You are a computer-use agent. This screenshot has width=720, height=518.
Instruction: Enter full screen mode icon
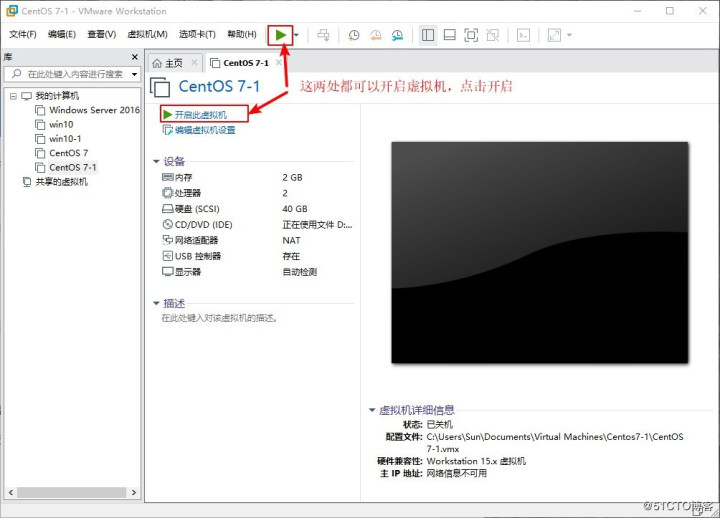coord(471,35)
